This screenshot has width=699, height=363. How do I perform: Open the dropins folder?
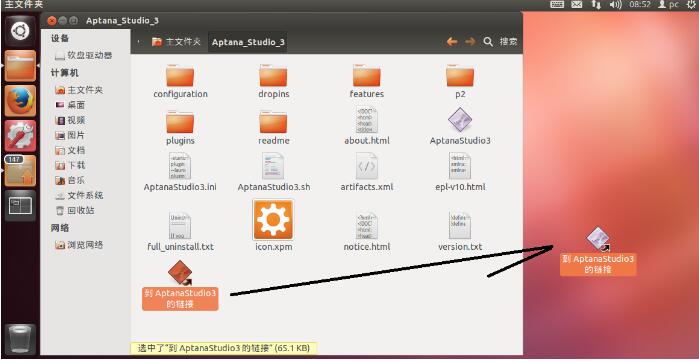[273, 81]
